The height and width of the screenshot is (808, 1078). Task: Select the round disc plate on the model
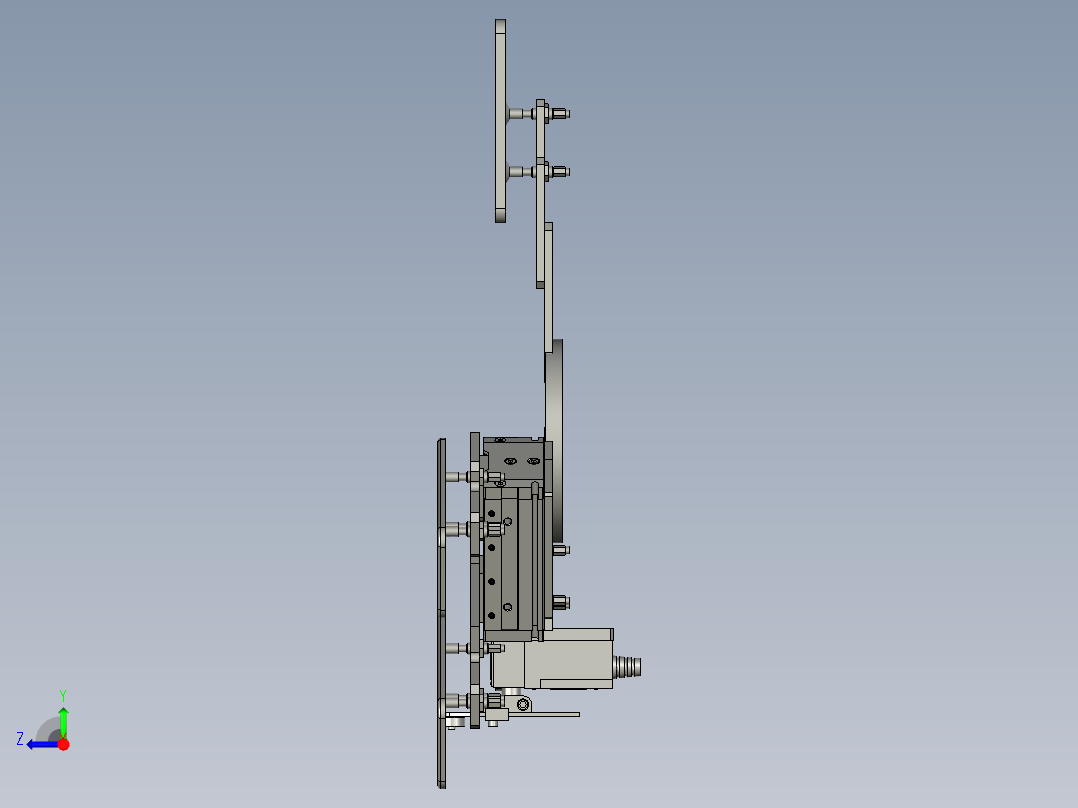click(556, 440)
